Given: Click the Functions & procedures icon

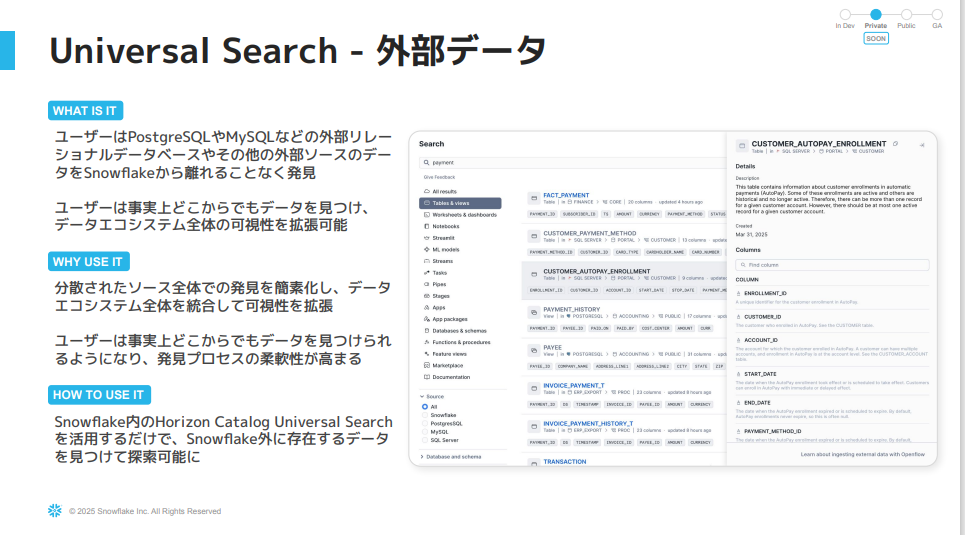Looking at the screenshot, I should [x=426, y=342].
